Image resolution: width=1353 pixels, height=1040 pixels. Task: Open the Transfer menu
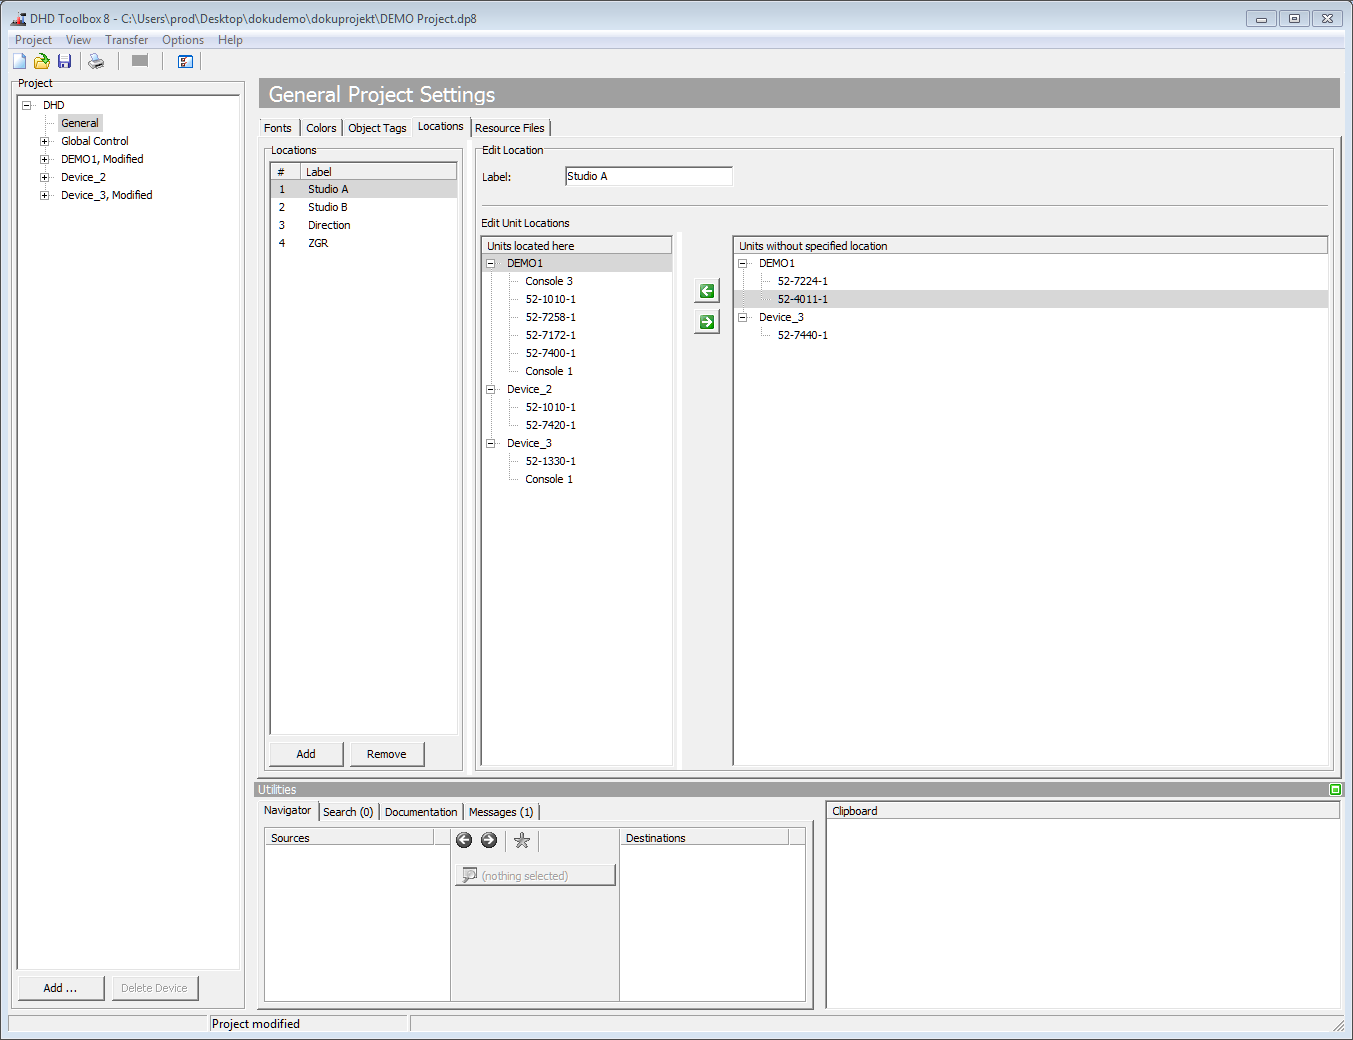(x=126, y=39)
